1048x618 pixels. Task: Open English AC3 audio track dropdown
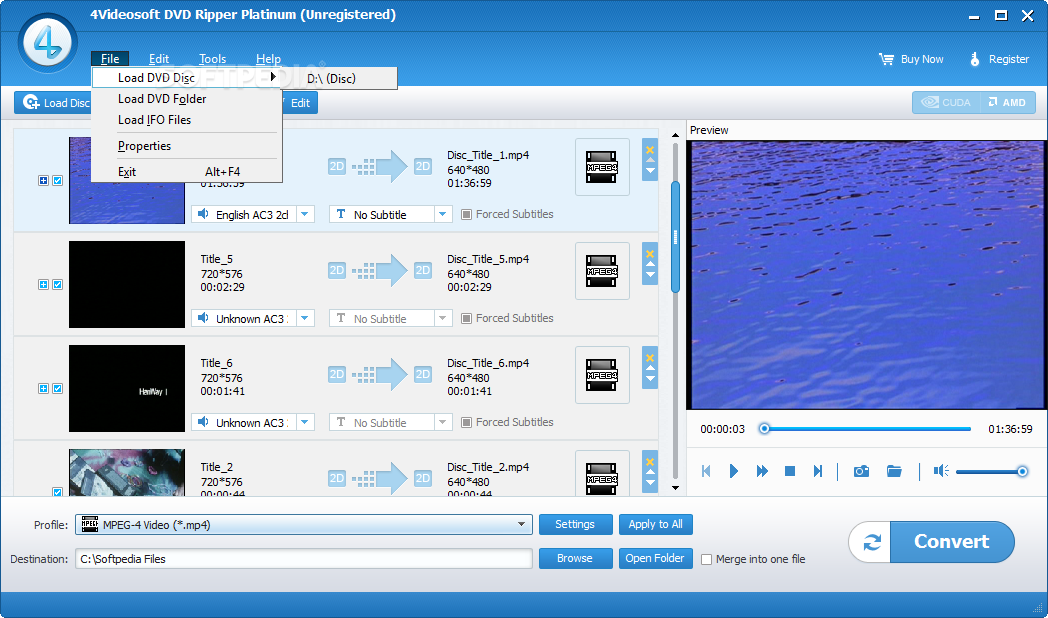pos(305,214)
